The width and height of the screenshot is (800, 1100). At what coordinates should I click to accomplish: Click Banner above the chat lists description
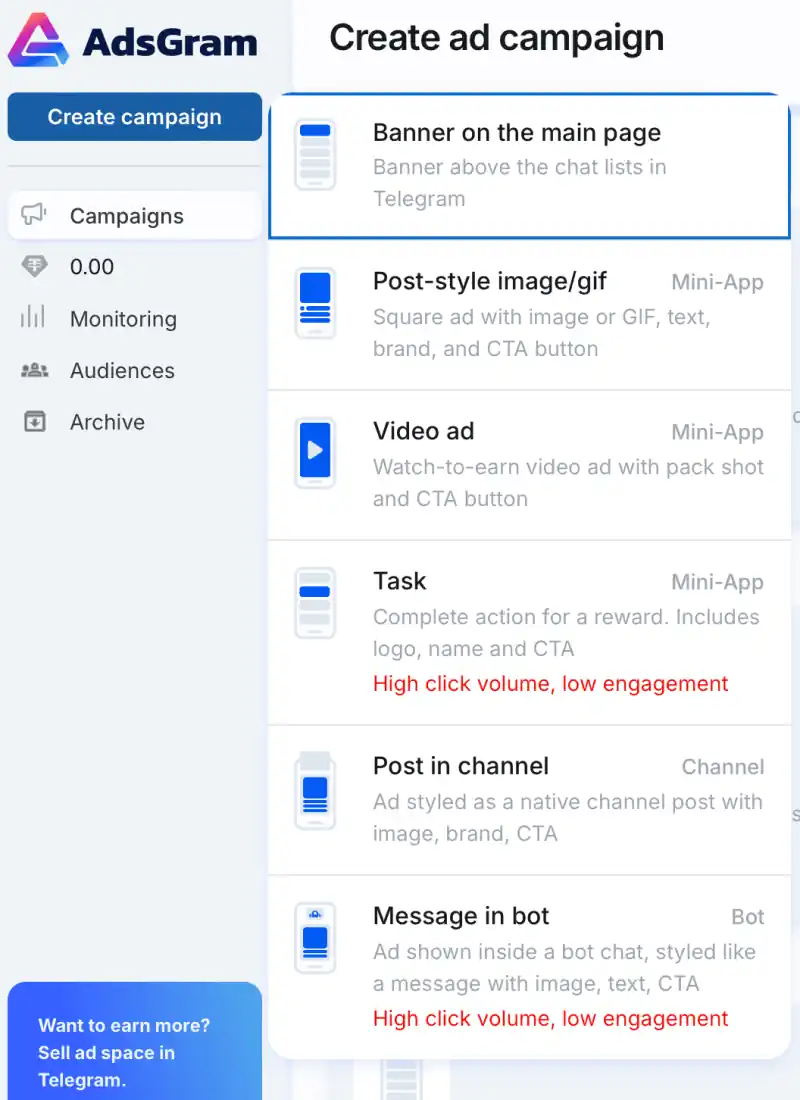click(x=519, y=182)
